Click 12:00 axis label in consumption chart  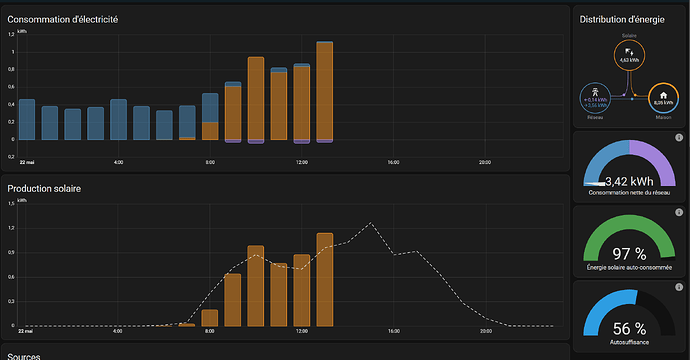pyautogui.click(x=302, y=162)
